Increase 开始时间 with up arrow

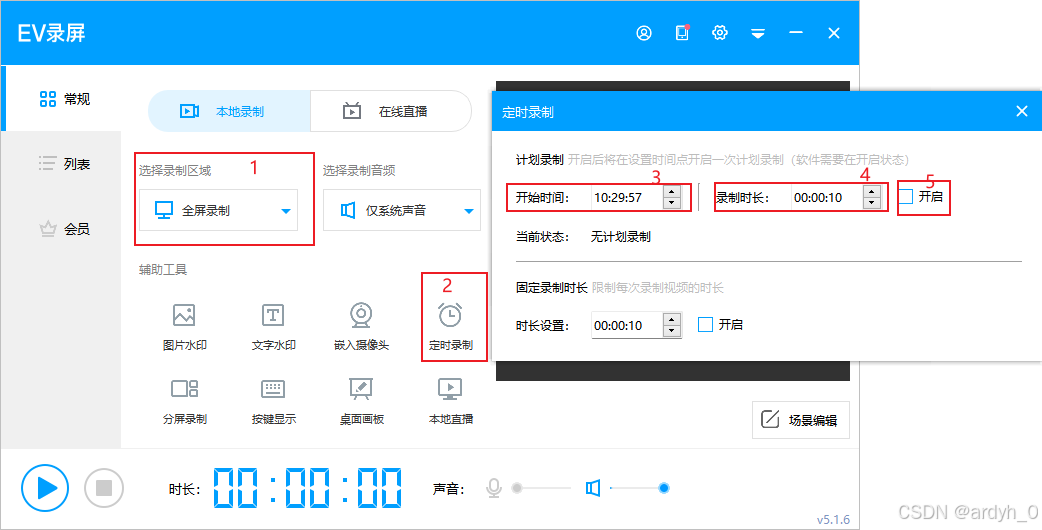tap(672, 191)
